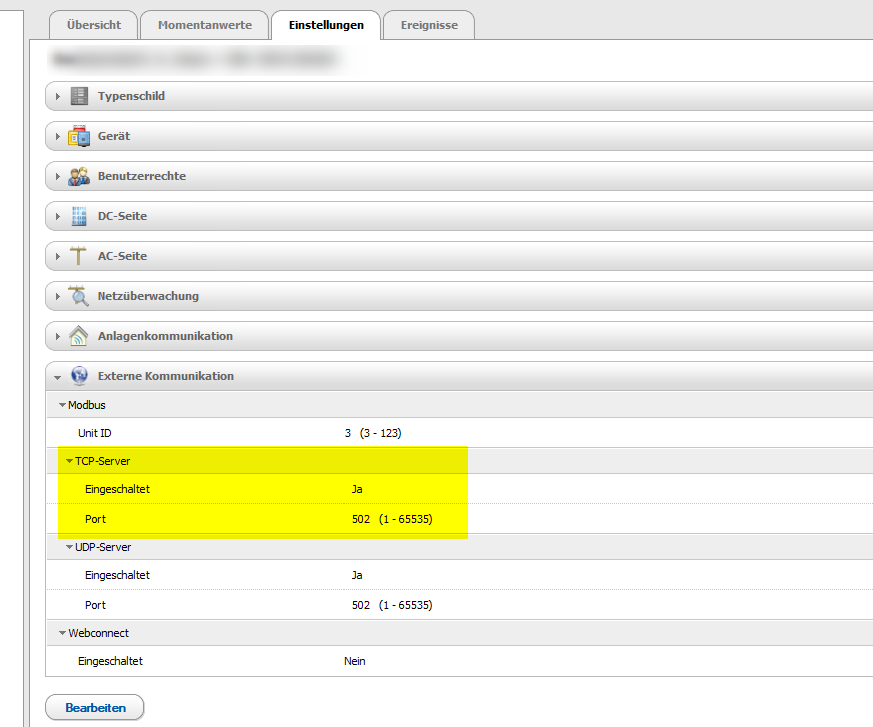
Task: Click the Bearbeiten button
Action: pyautogui.click(x=95, y=708)
